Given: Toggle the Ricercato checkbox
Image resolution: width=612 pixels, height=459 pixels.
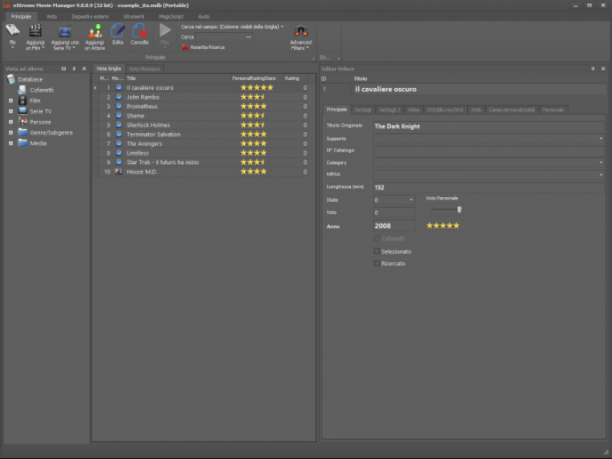Looking at the screenshot, I should (x=377, y=263).
